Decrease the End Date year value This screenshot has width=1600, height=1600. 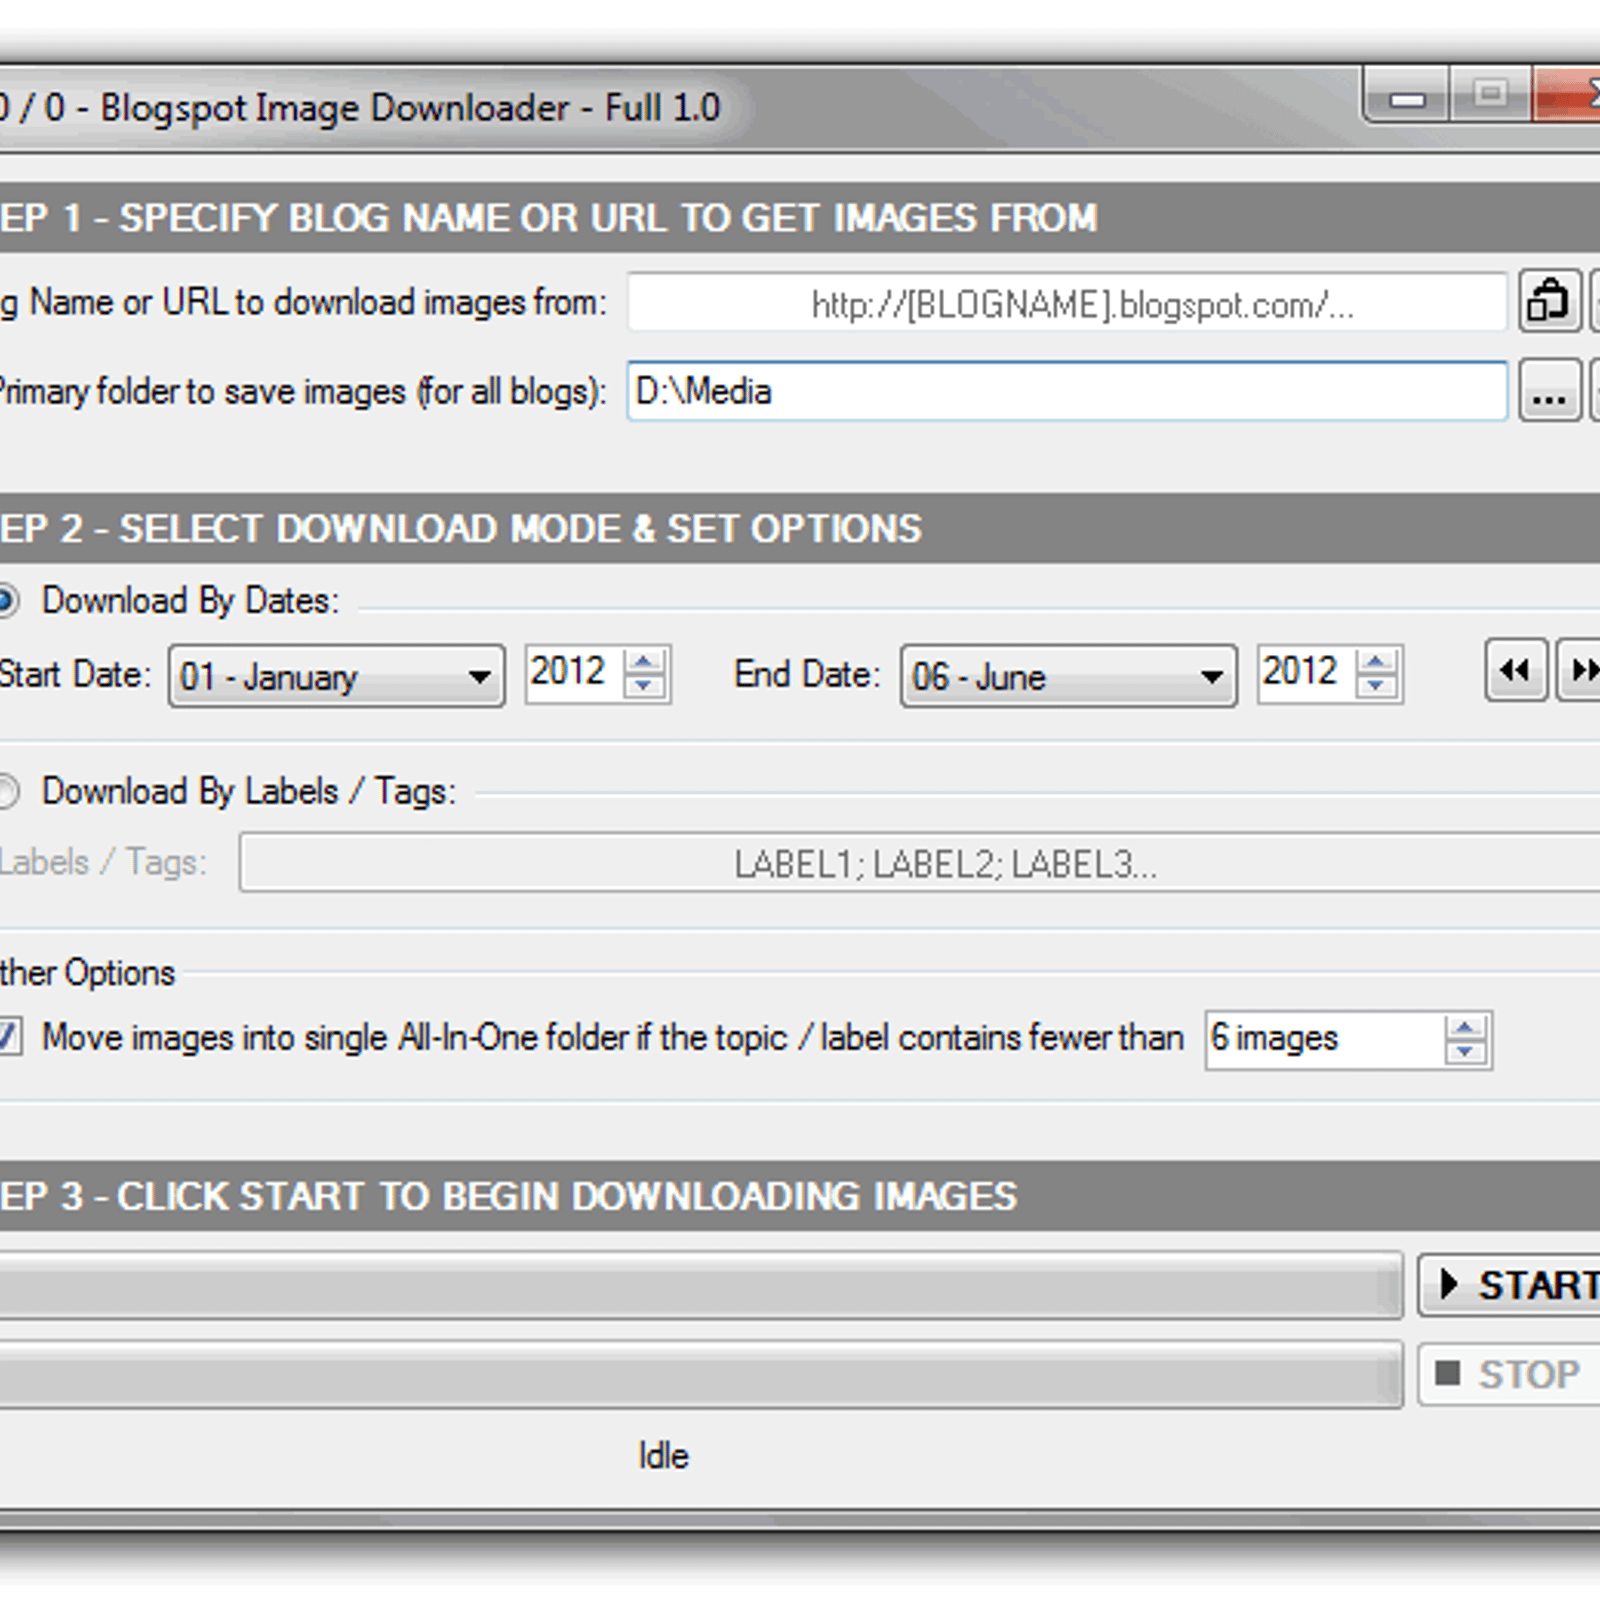pyautogui.click(x=1377, y=686)
